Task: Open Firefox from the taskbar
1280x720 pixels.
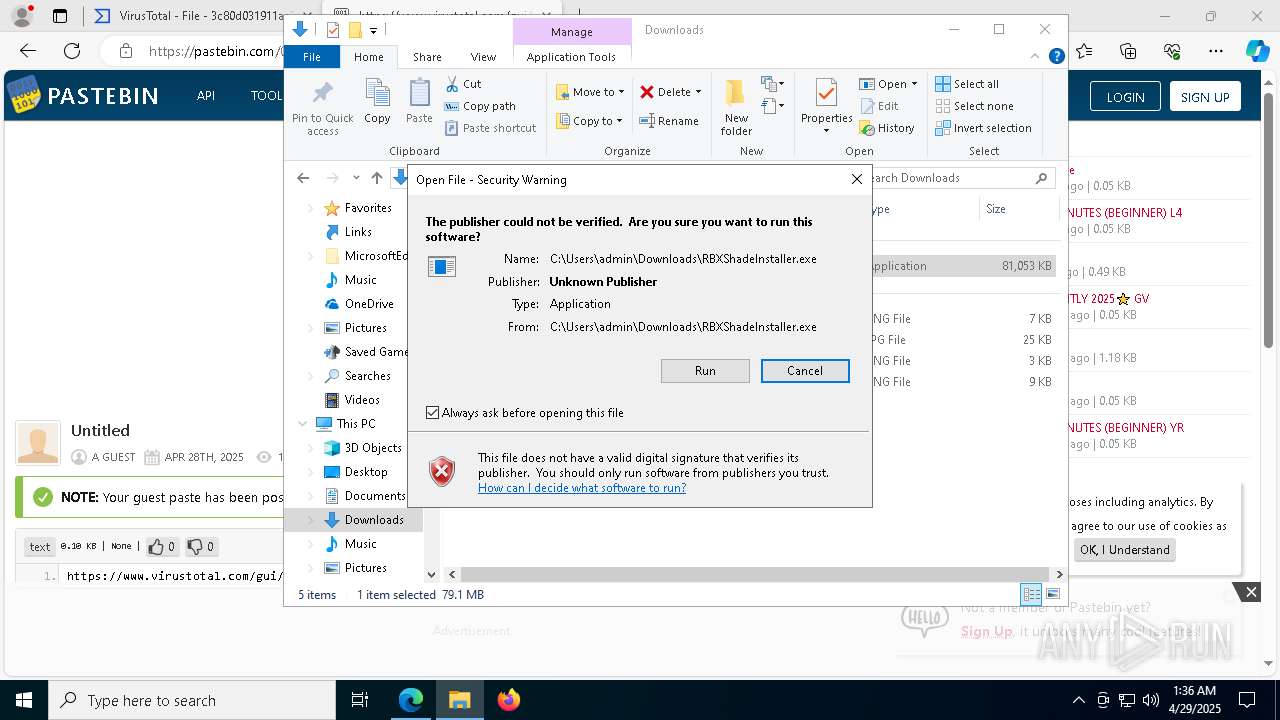Action: (x=508, y=700)
